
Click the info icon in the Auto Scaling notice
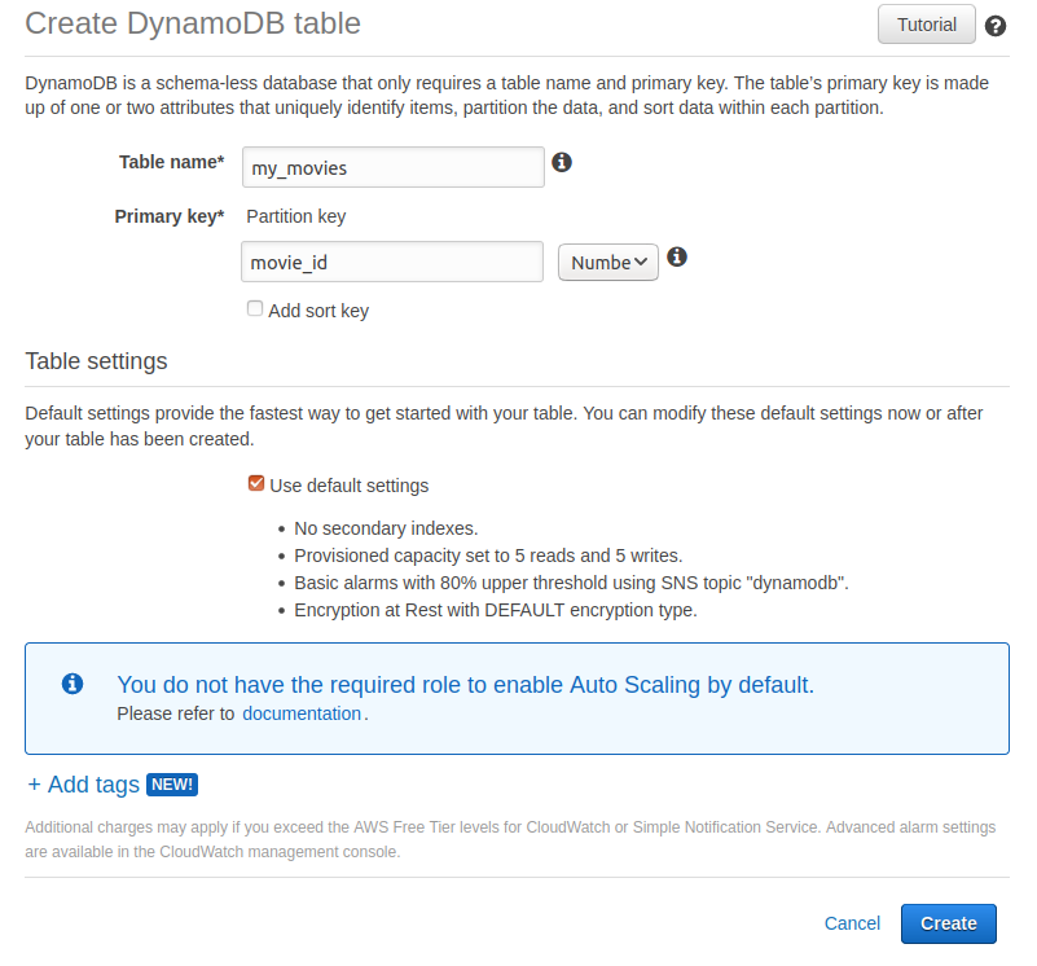click(x=71, y=684)
